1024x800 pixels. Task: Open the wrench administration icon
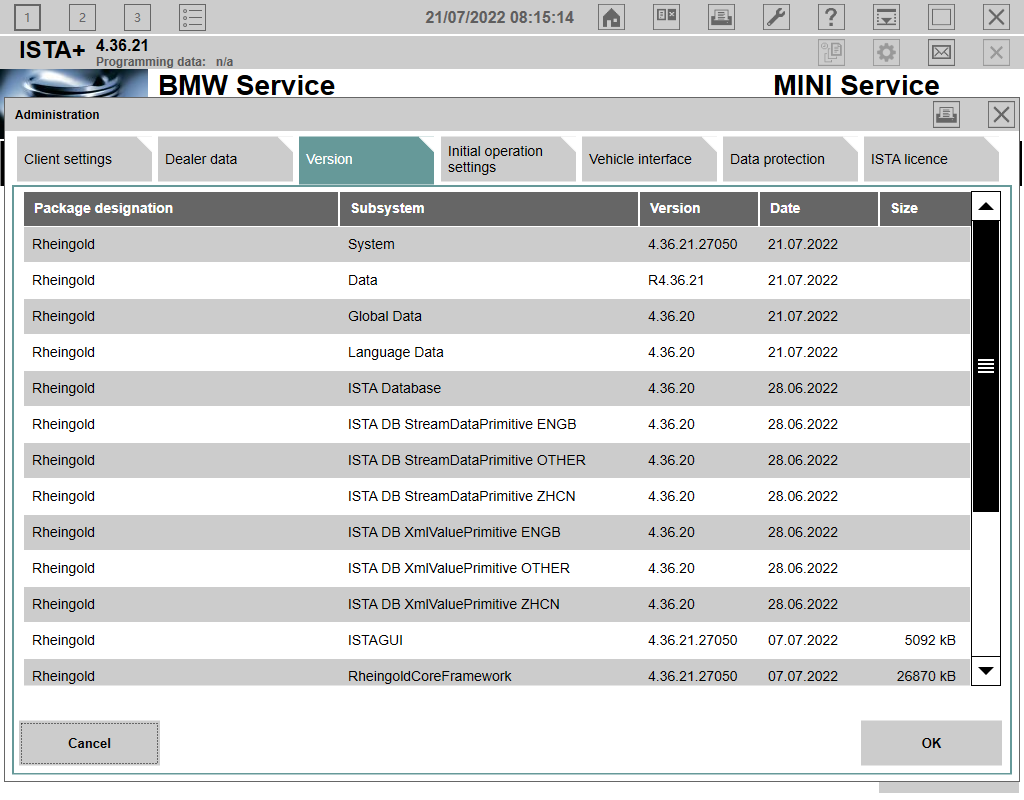(x=776, y=18)
